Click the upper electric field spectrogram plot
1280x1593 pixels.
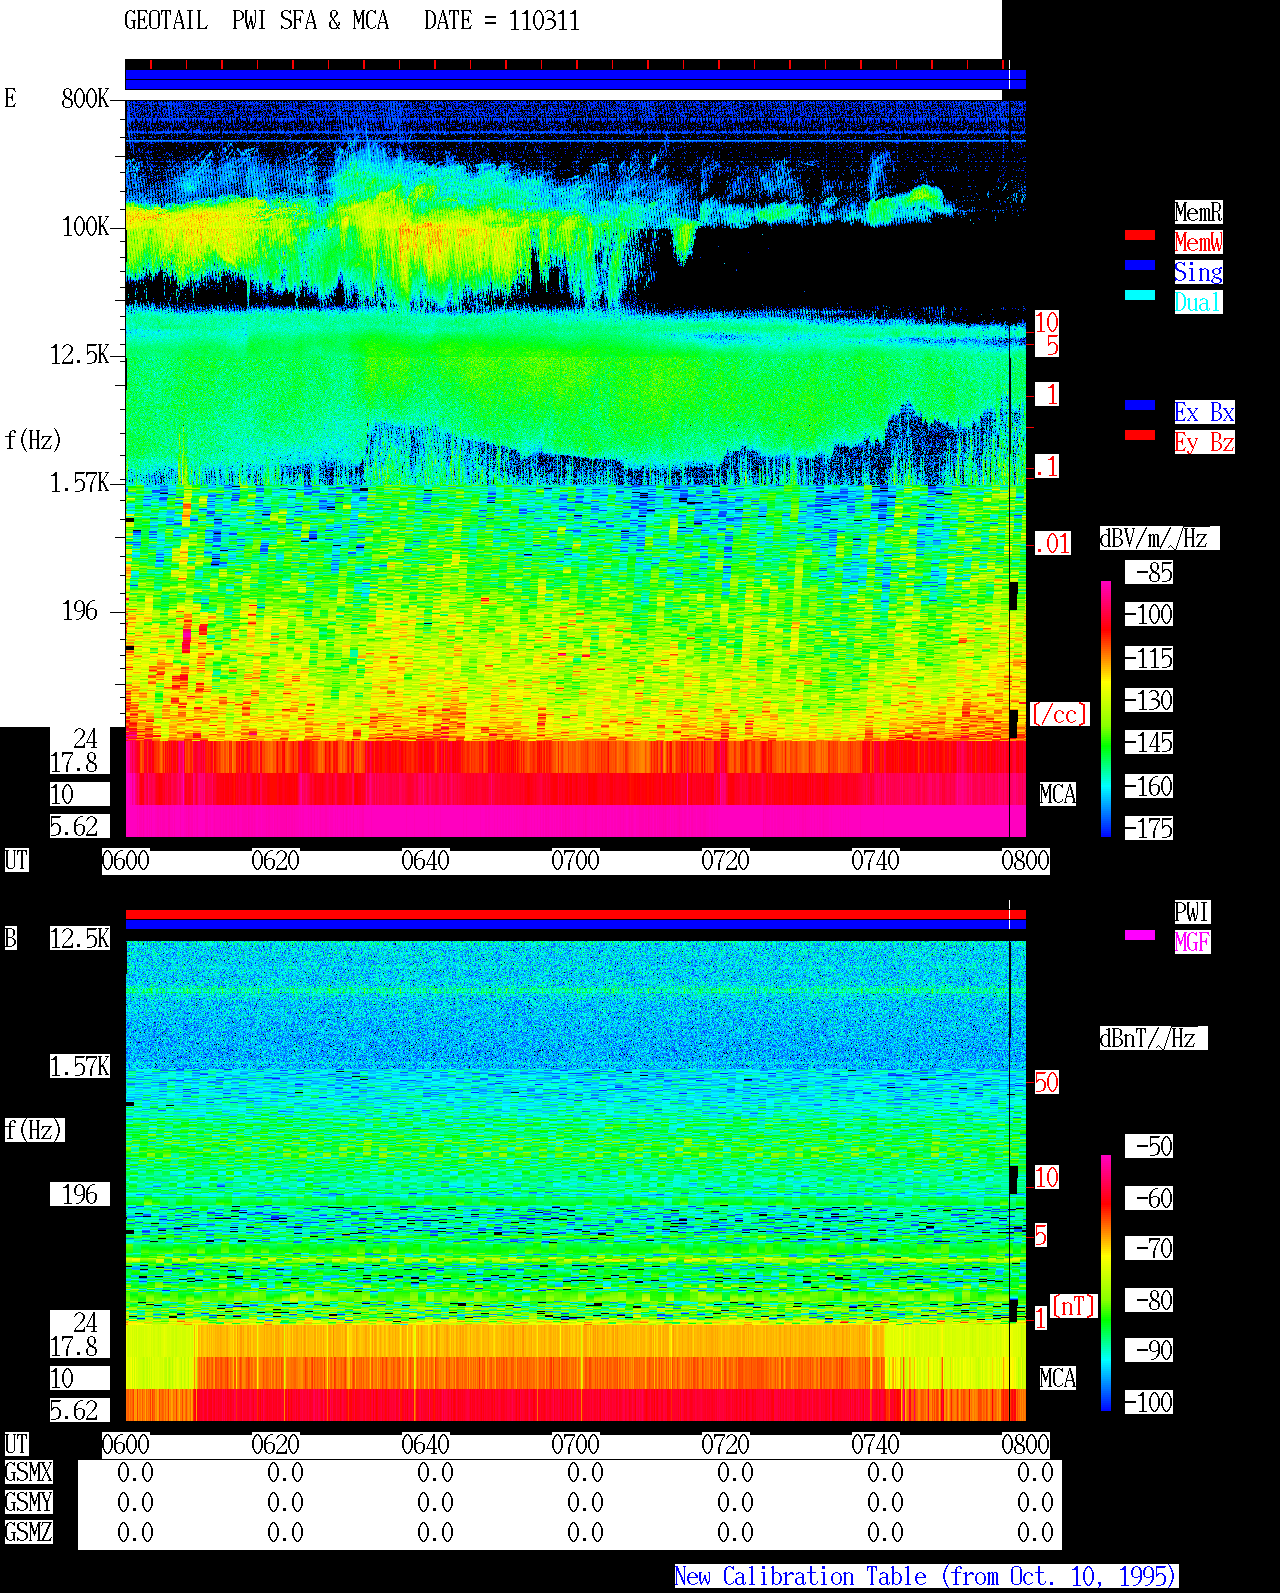point(575,468)
